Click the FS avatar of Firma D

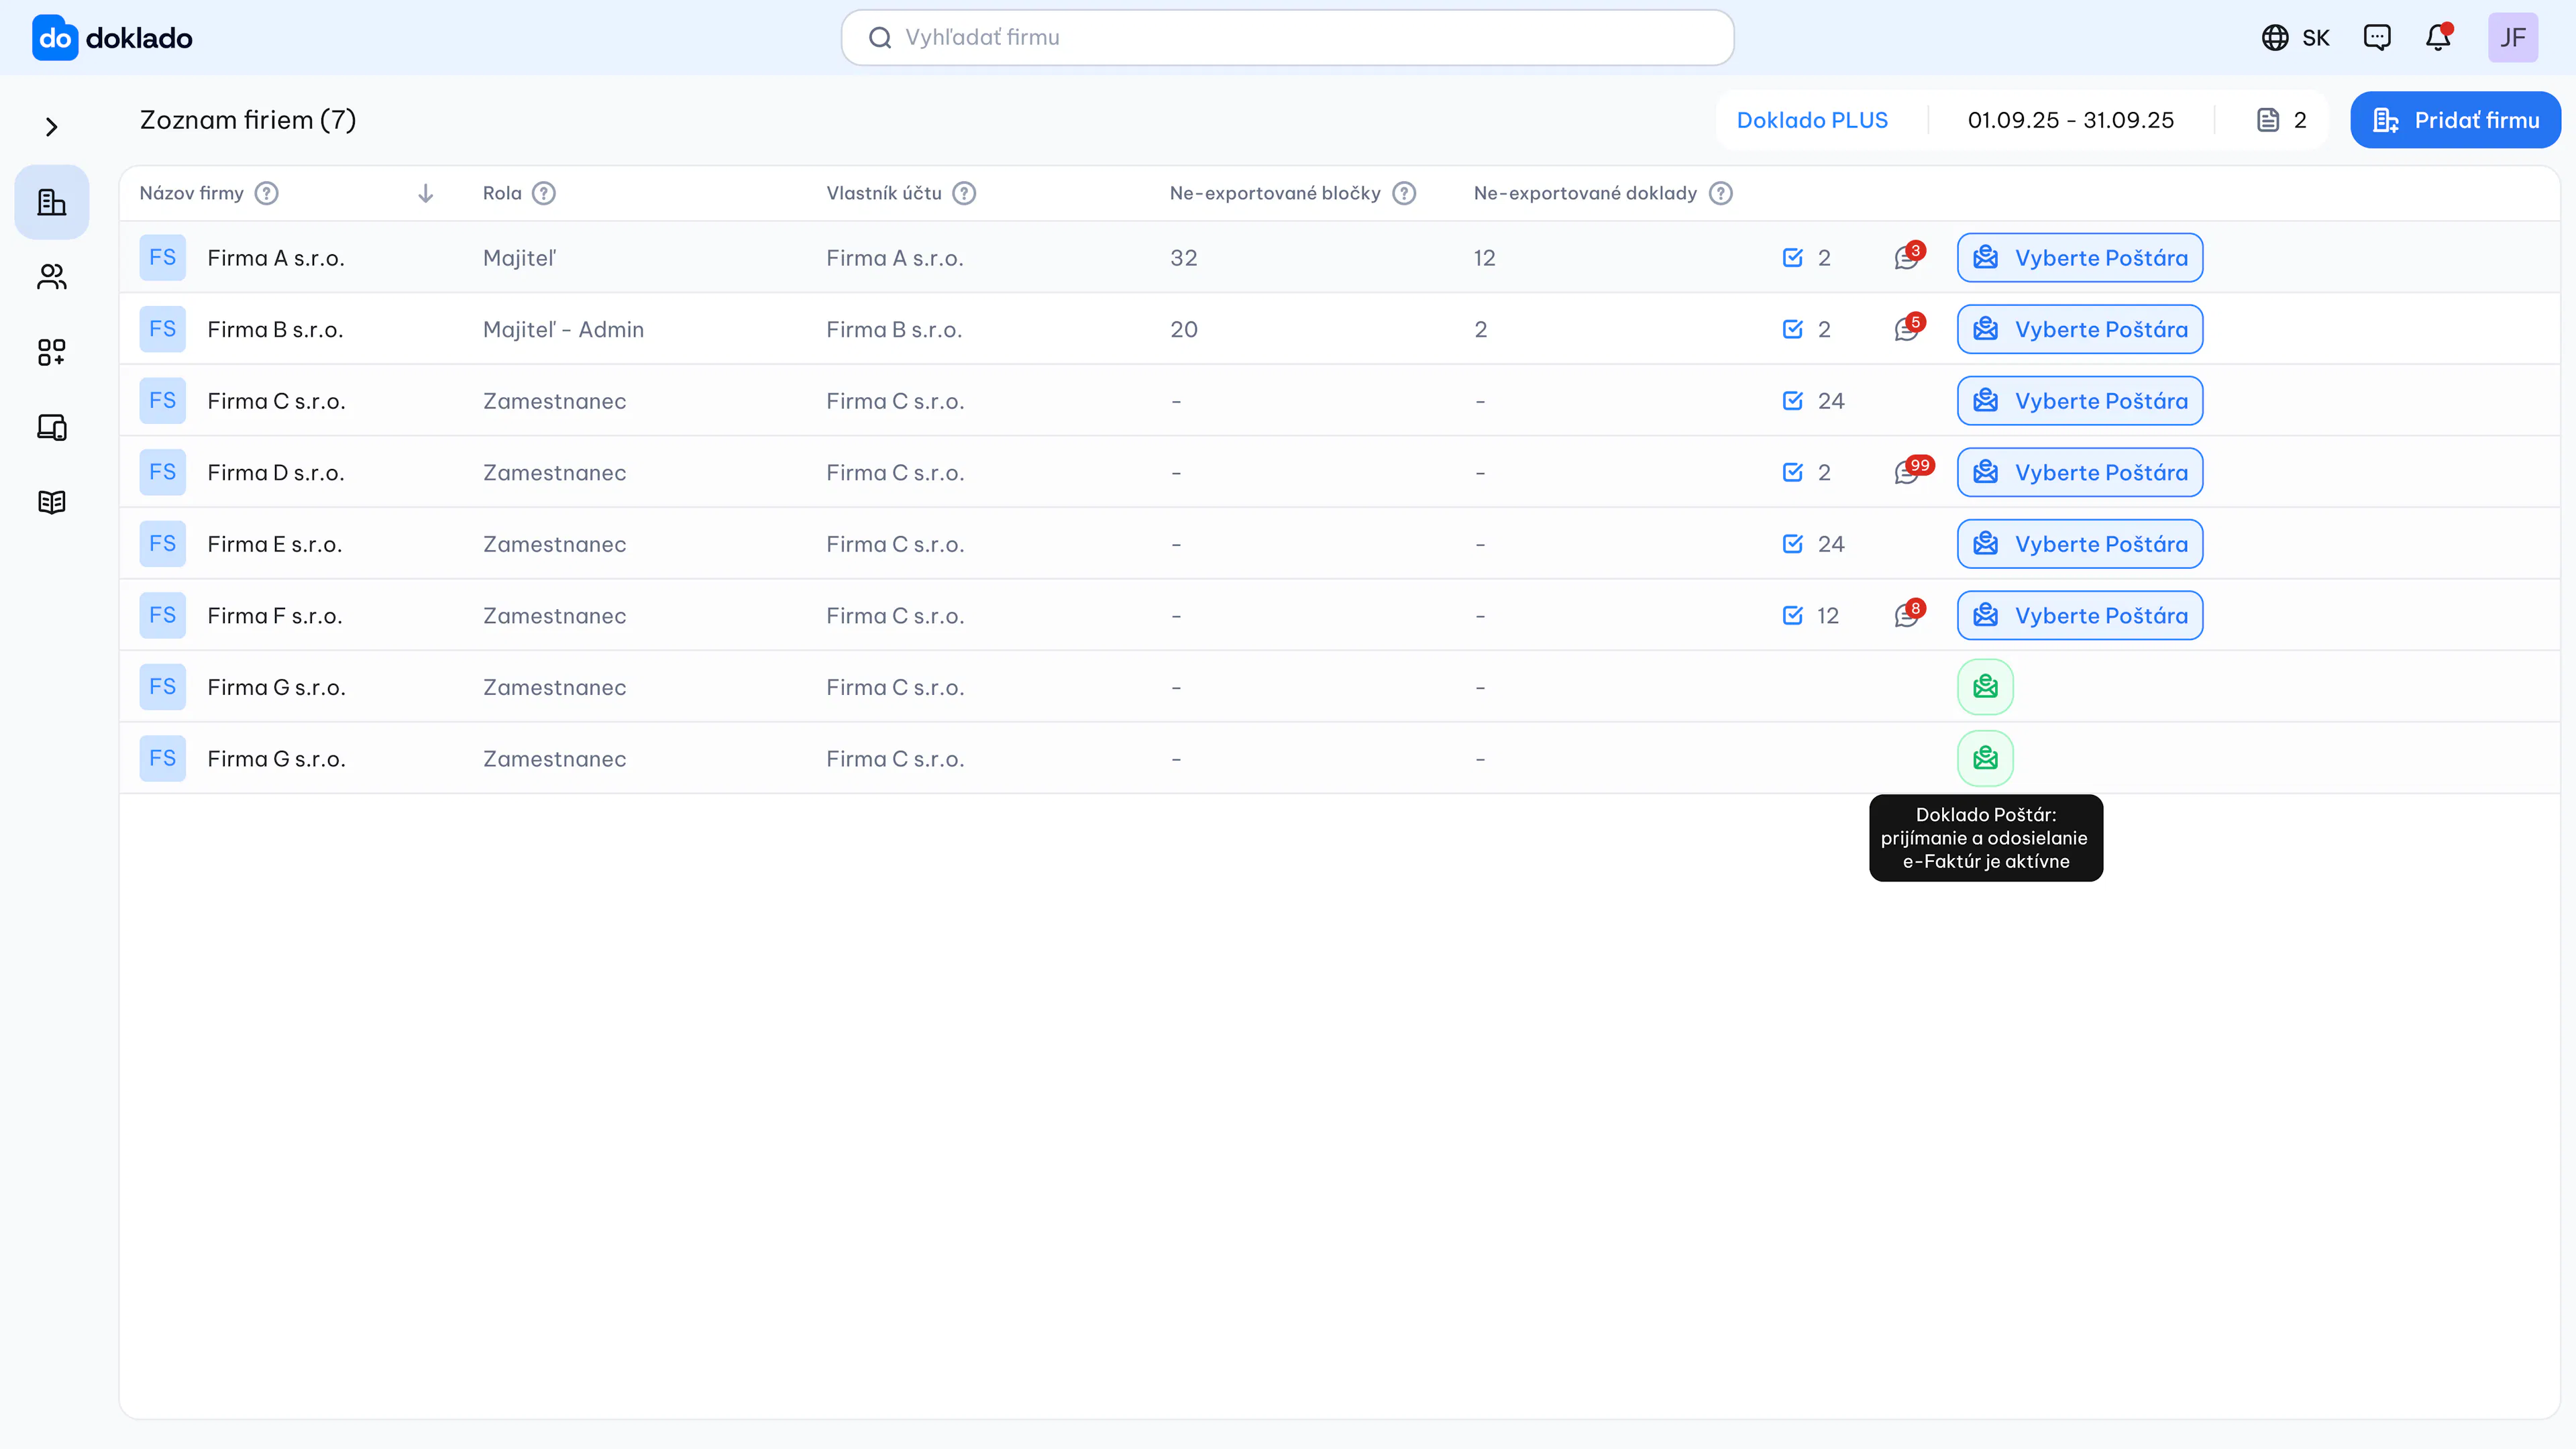(163, 472)
